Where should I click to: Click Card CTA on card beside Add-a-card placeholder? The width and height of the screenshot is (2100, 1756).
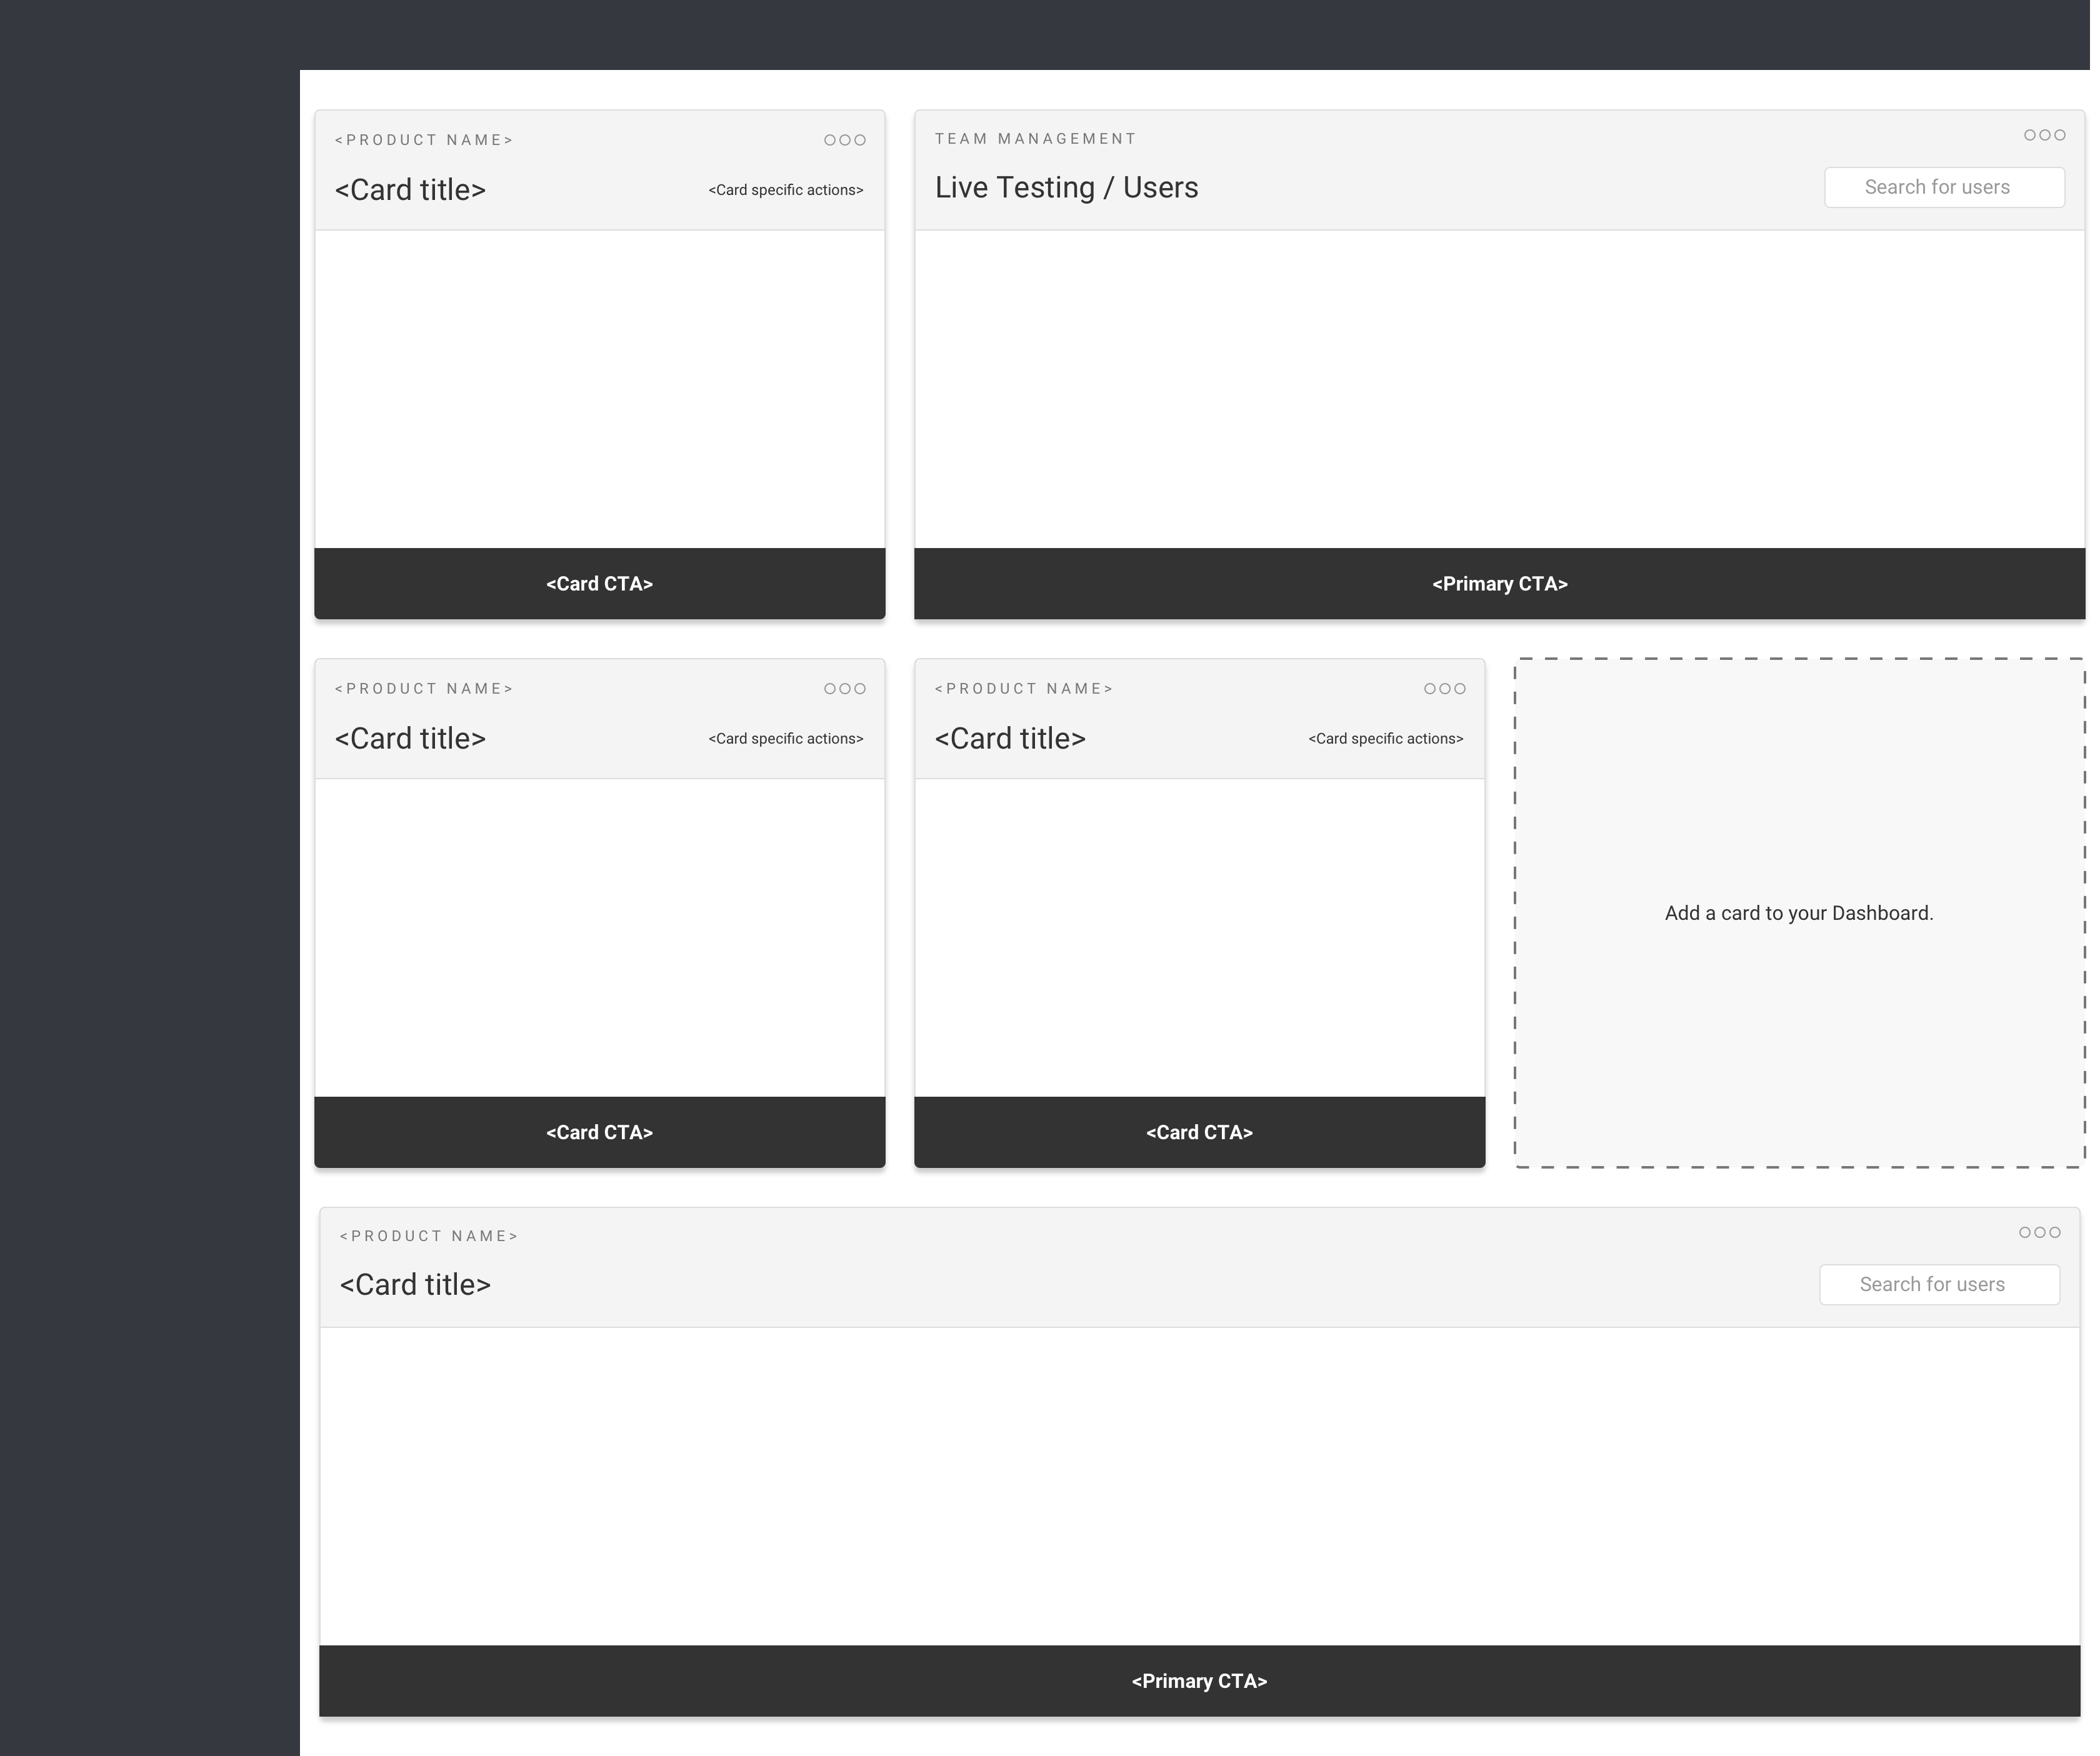1199,1133
